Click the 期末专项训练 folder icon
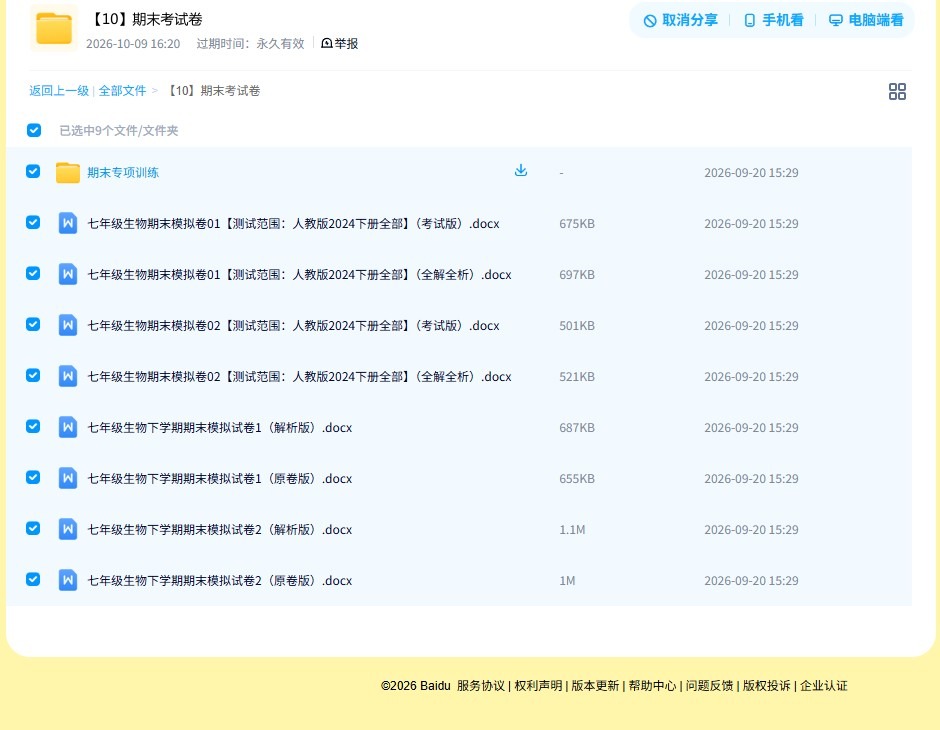 click(68, 173)
